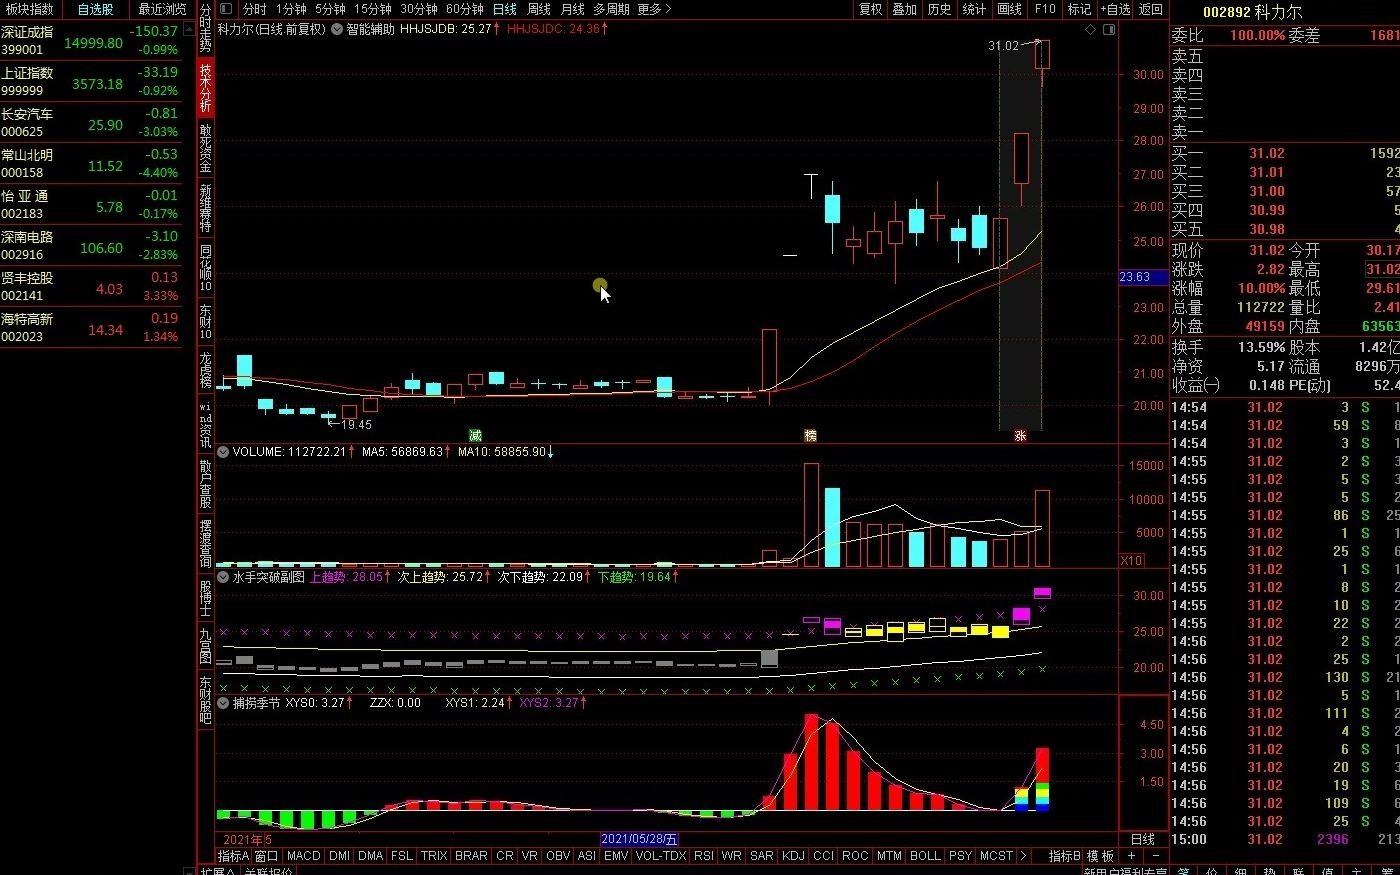
Task: Select the 60分钟 period
Action: [465, 9]
